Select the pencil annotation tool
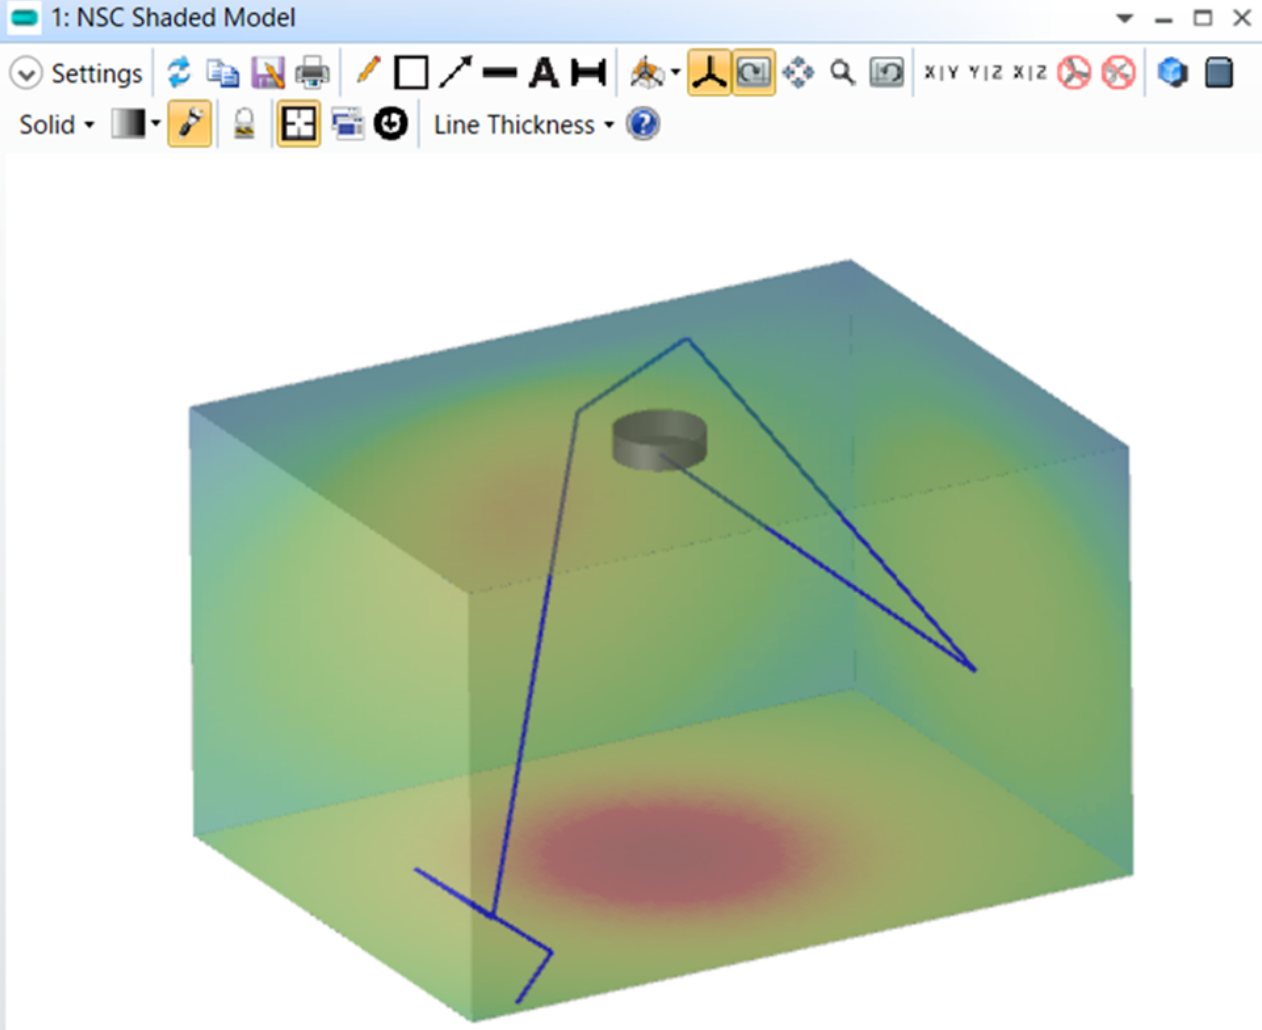Screen dimensions: 1262x1030 pos(368,71)
